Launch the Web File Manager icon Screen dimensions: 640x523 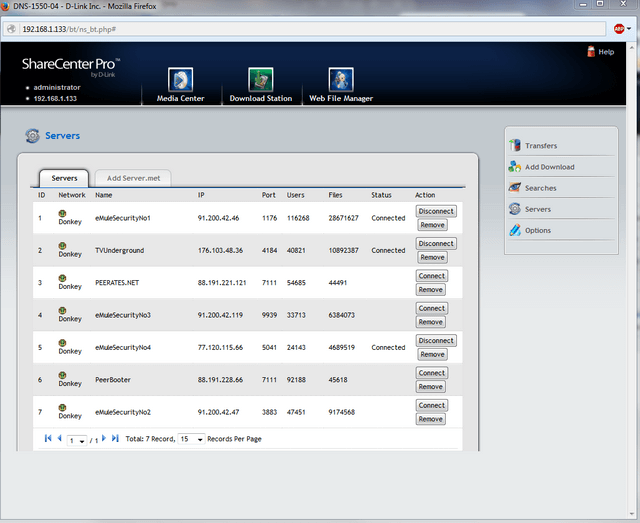[341, 81]
